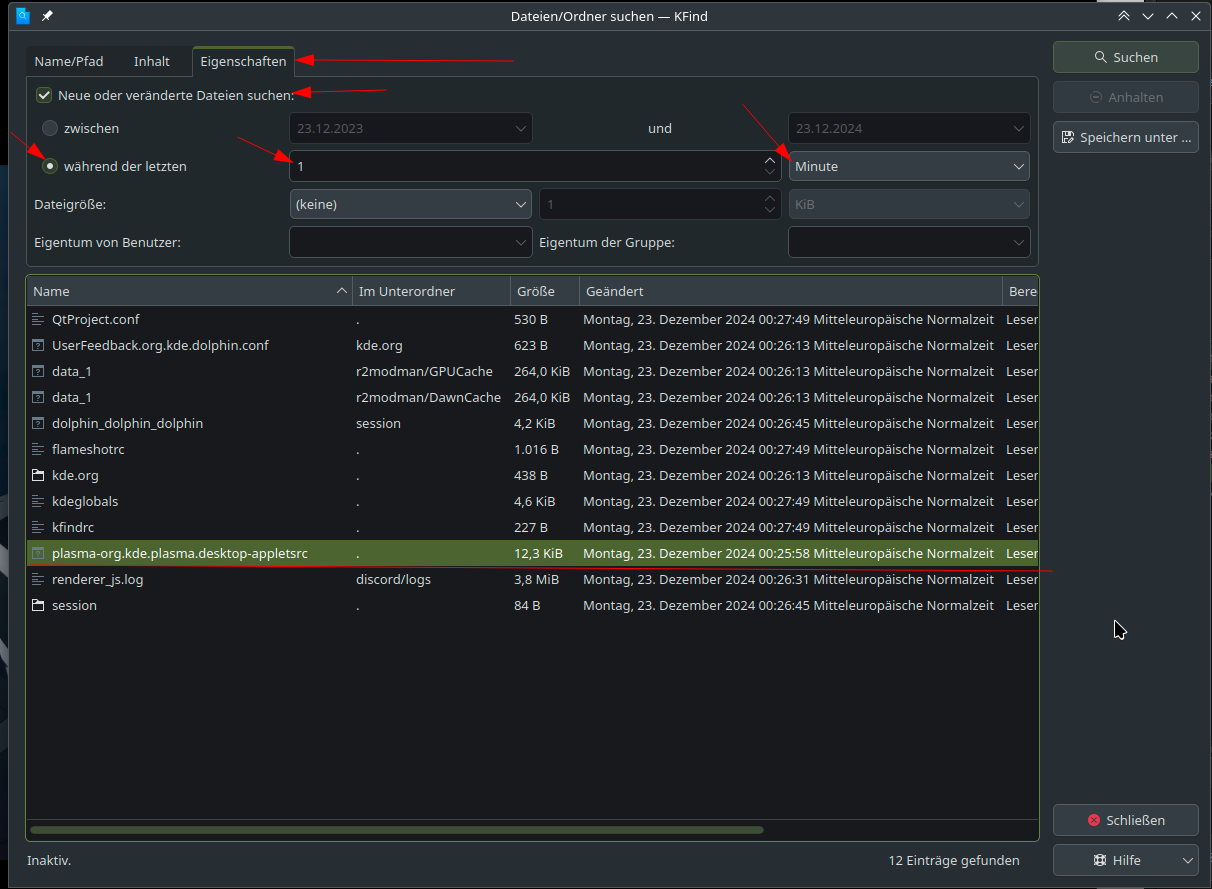Click the keep-above double chevron title bar icon
Viewport: 1212px width, 889px height.
point(1124,16)
